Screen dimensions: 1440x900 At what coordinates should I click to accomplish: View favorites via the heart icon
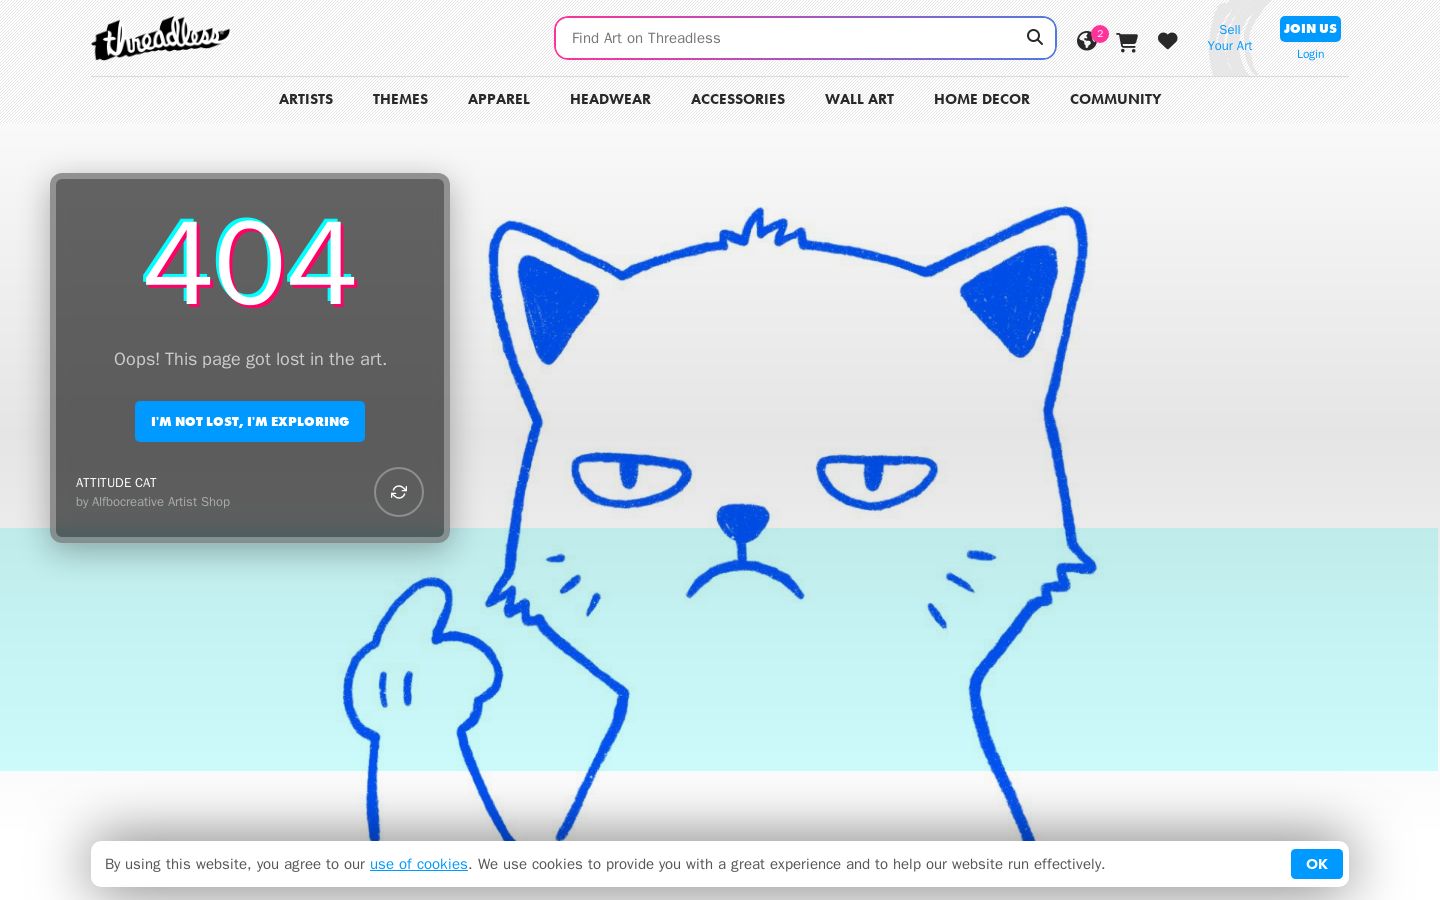pyautogui.click(x=1167, y=41)
